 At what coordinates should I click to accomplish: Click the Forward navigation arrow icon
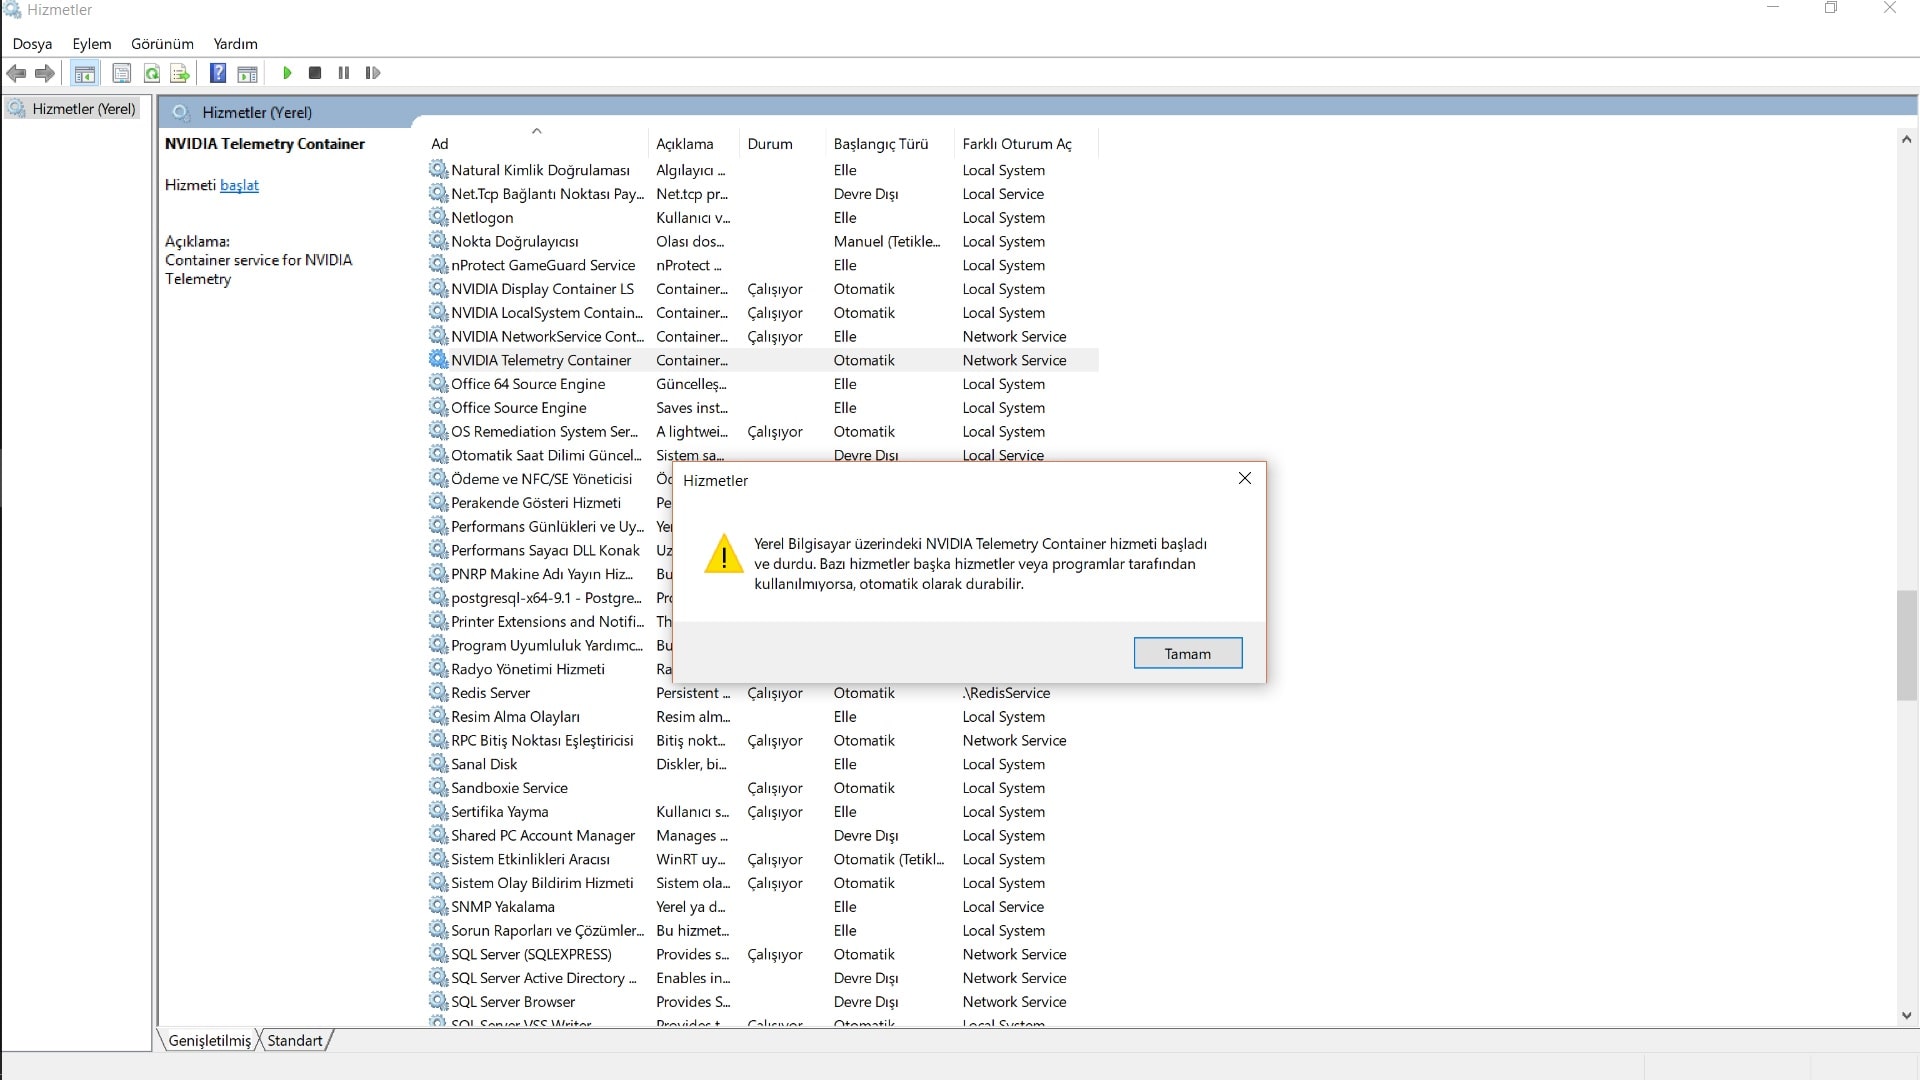pos(46,73)
